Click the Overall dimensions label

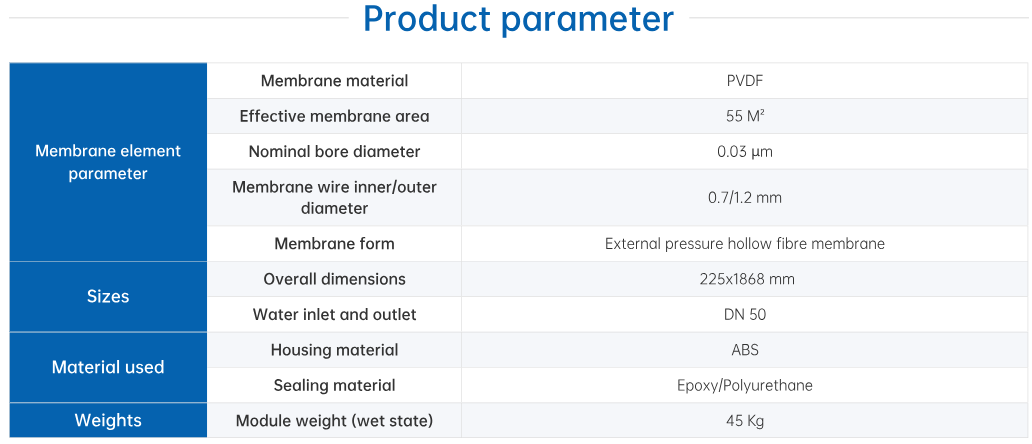(x=334, y=279)
